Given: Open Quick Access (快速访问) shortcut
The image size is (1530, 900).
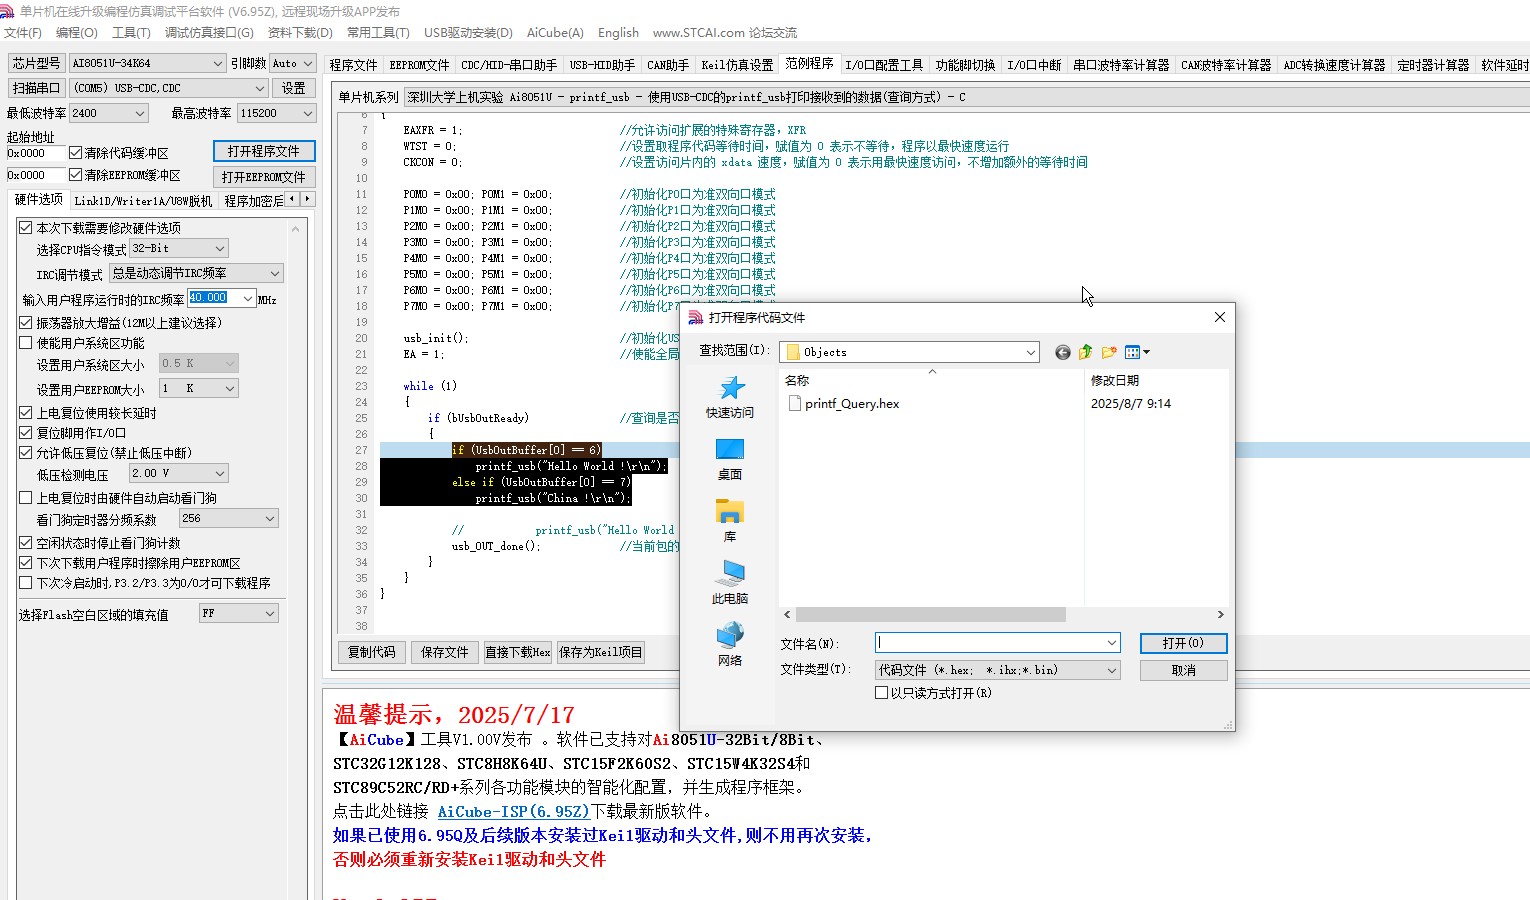Looking at the screenshot, I should tap(730, 397).
